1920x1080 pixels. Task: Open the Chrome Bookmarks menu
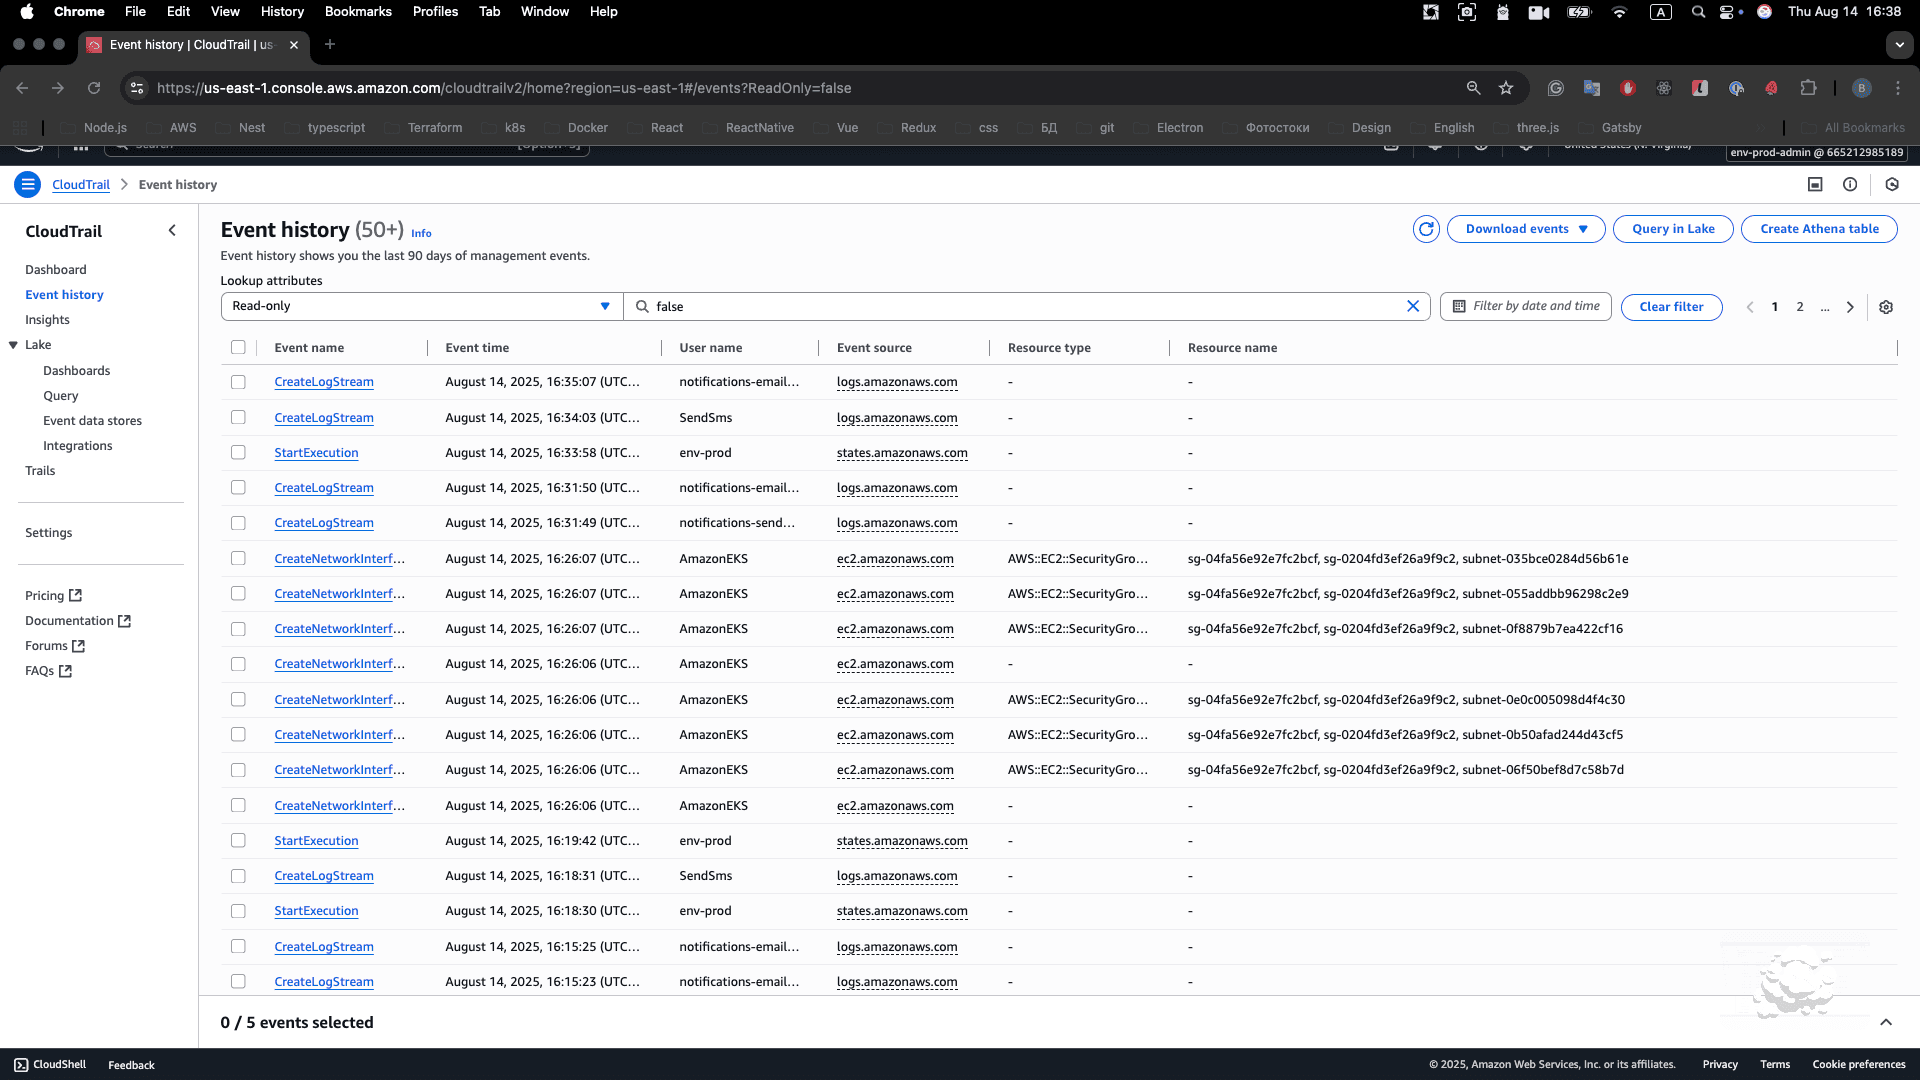pyautogui.click(x=358, y=11)
